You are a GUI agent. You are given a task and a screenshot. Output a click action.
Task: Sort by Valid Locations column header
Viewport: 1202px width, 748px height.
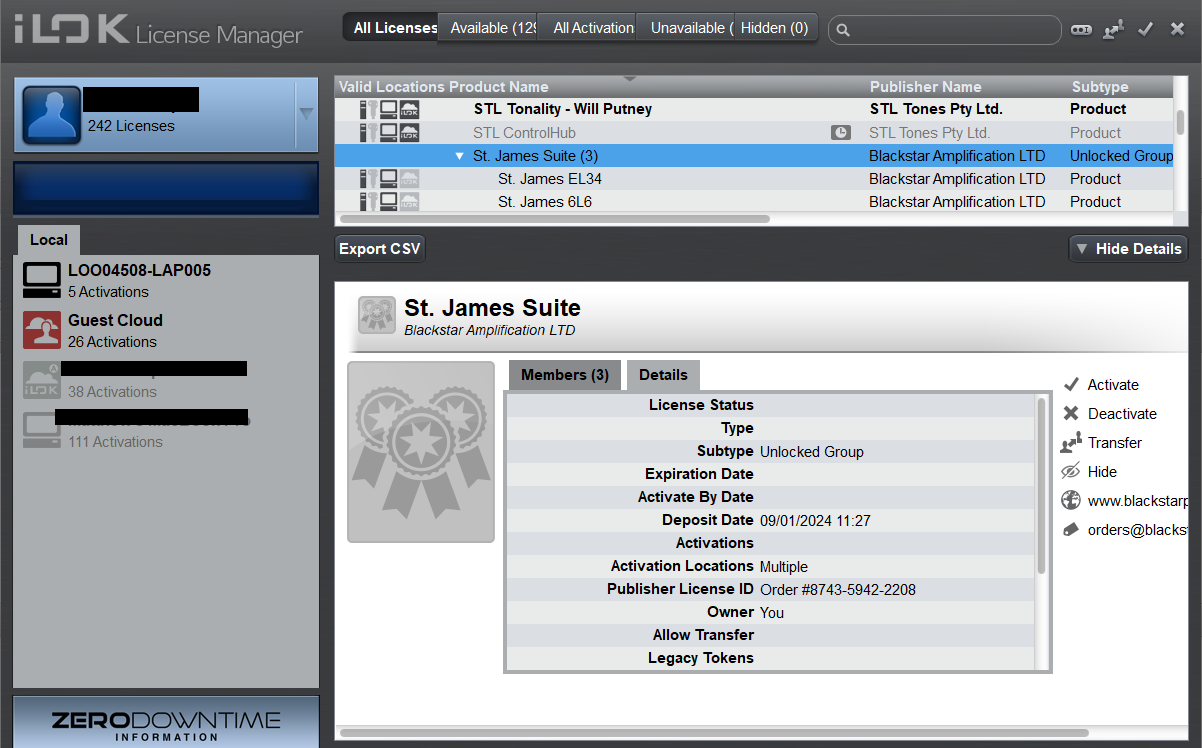pos(392,87)
